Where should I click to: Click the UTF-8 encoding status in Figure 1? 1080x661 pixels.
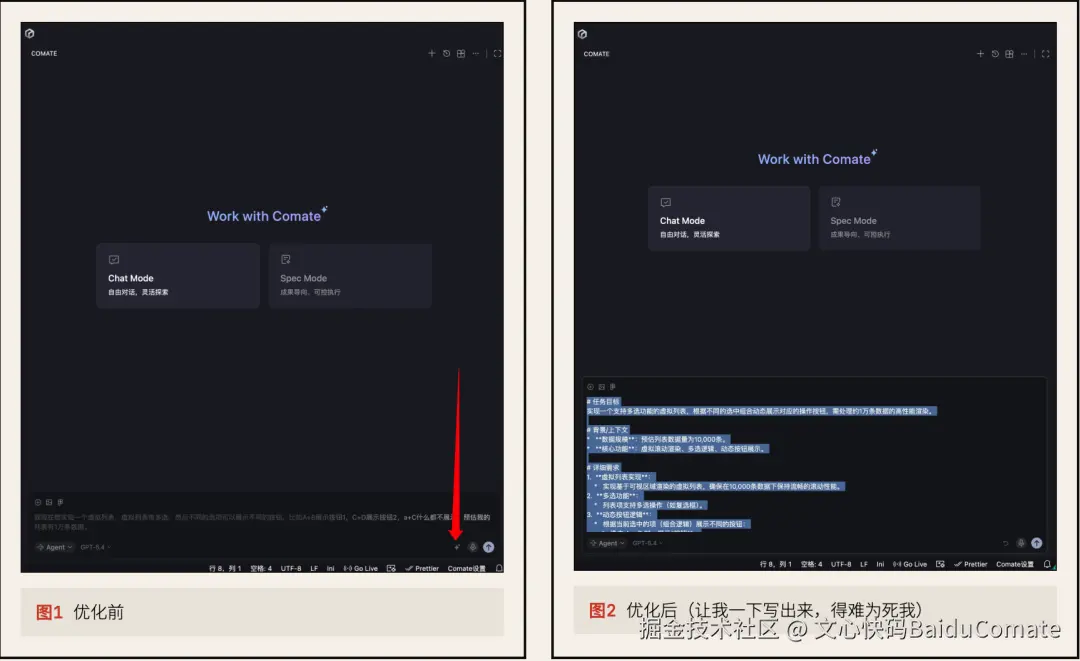[291, 568]
